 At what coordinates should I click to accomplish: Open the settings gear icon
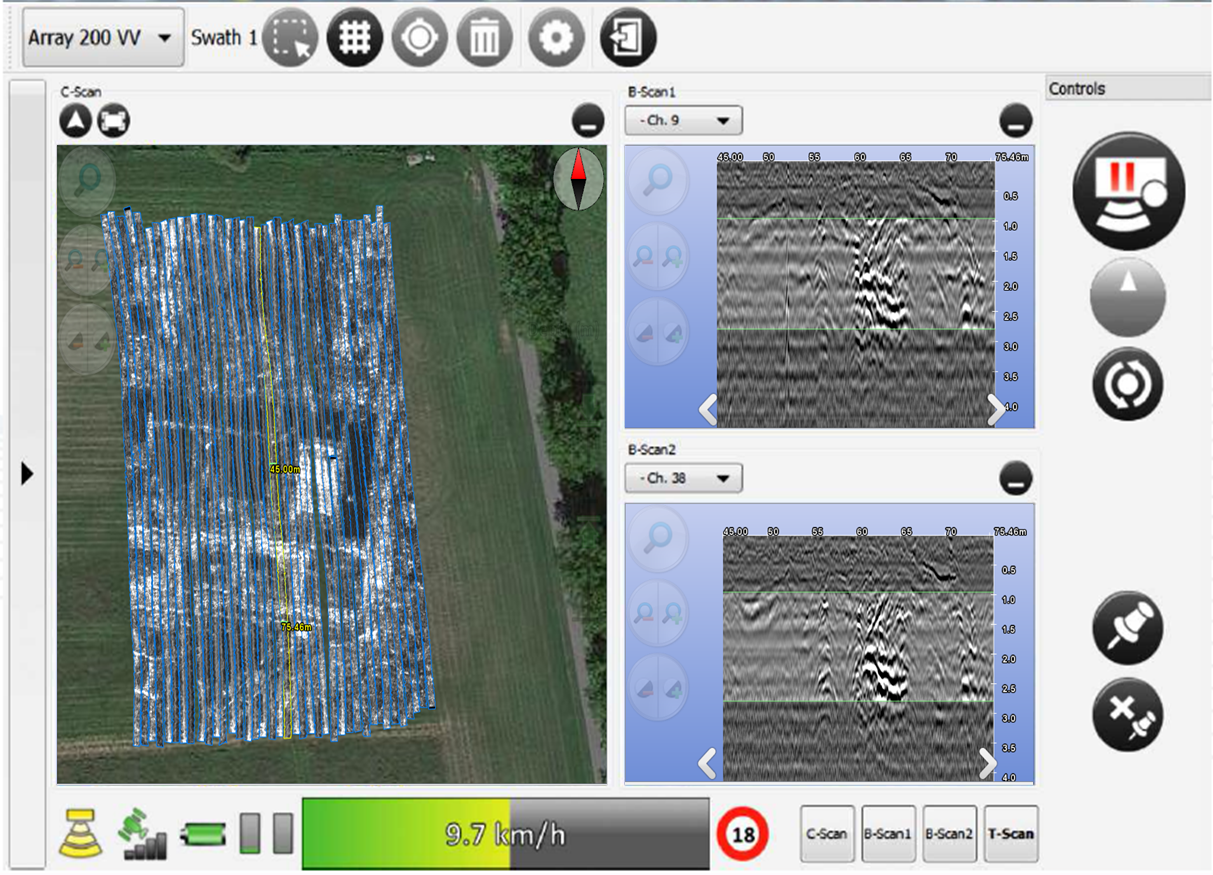pyautogui.click(x=556, y=38)
